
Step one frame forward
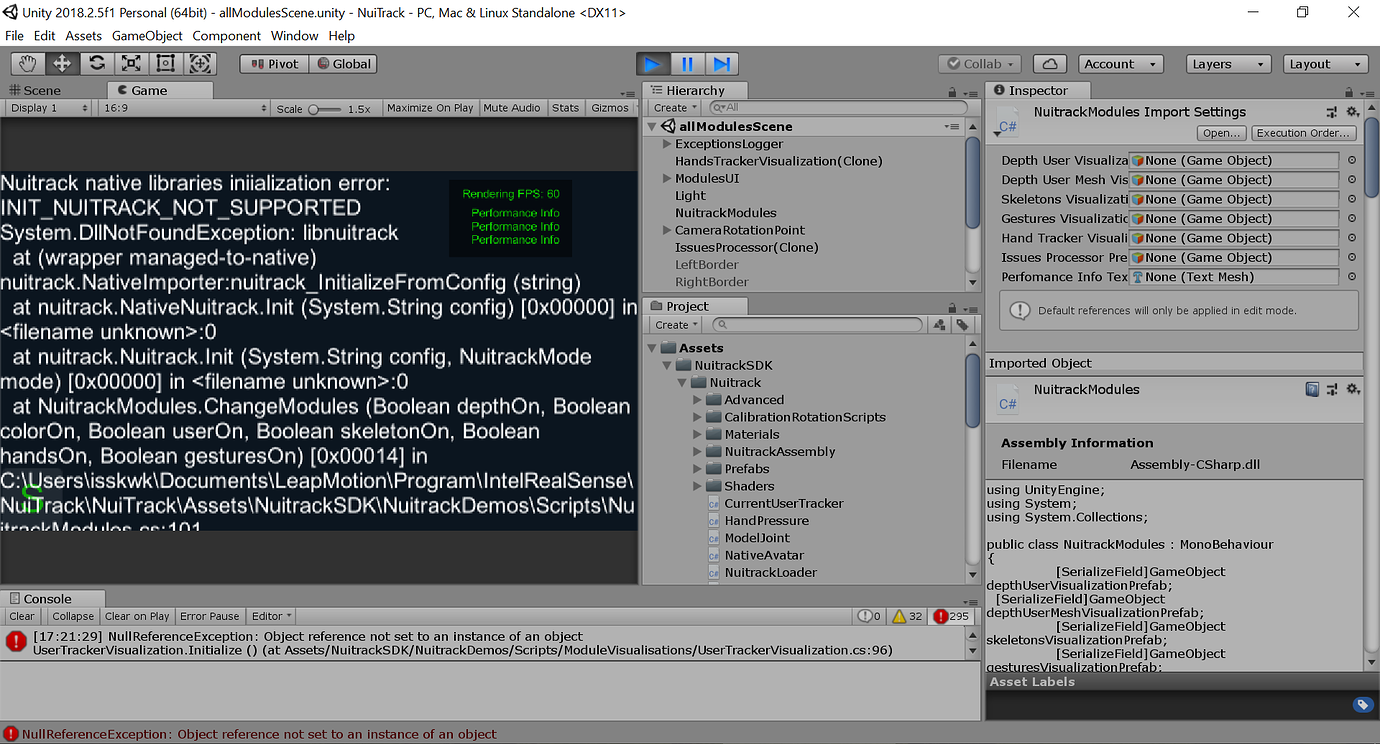click(722, 63)
